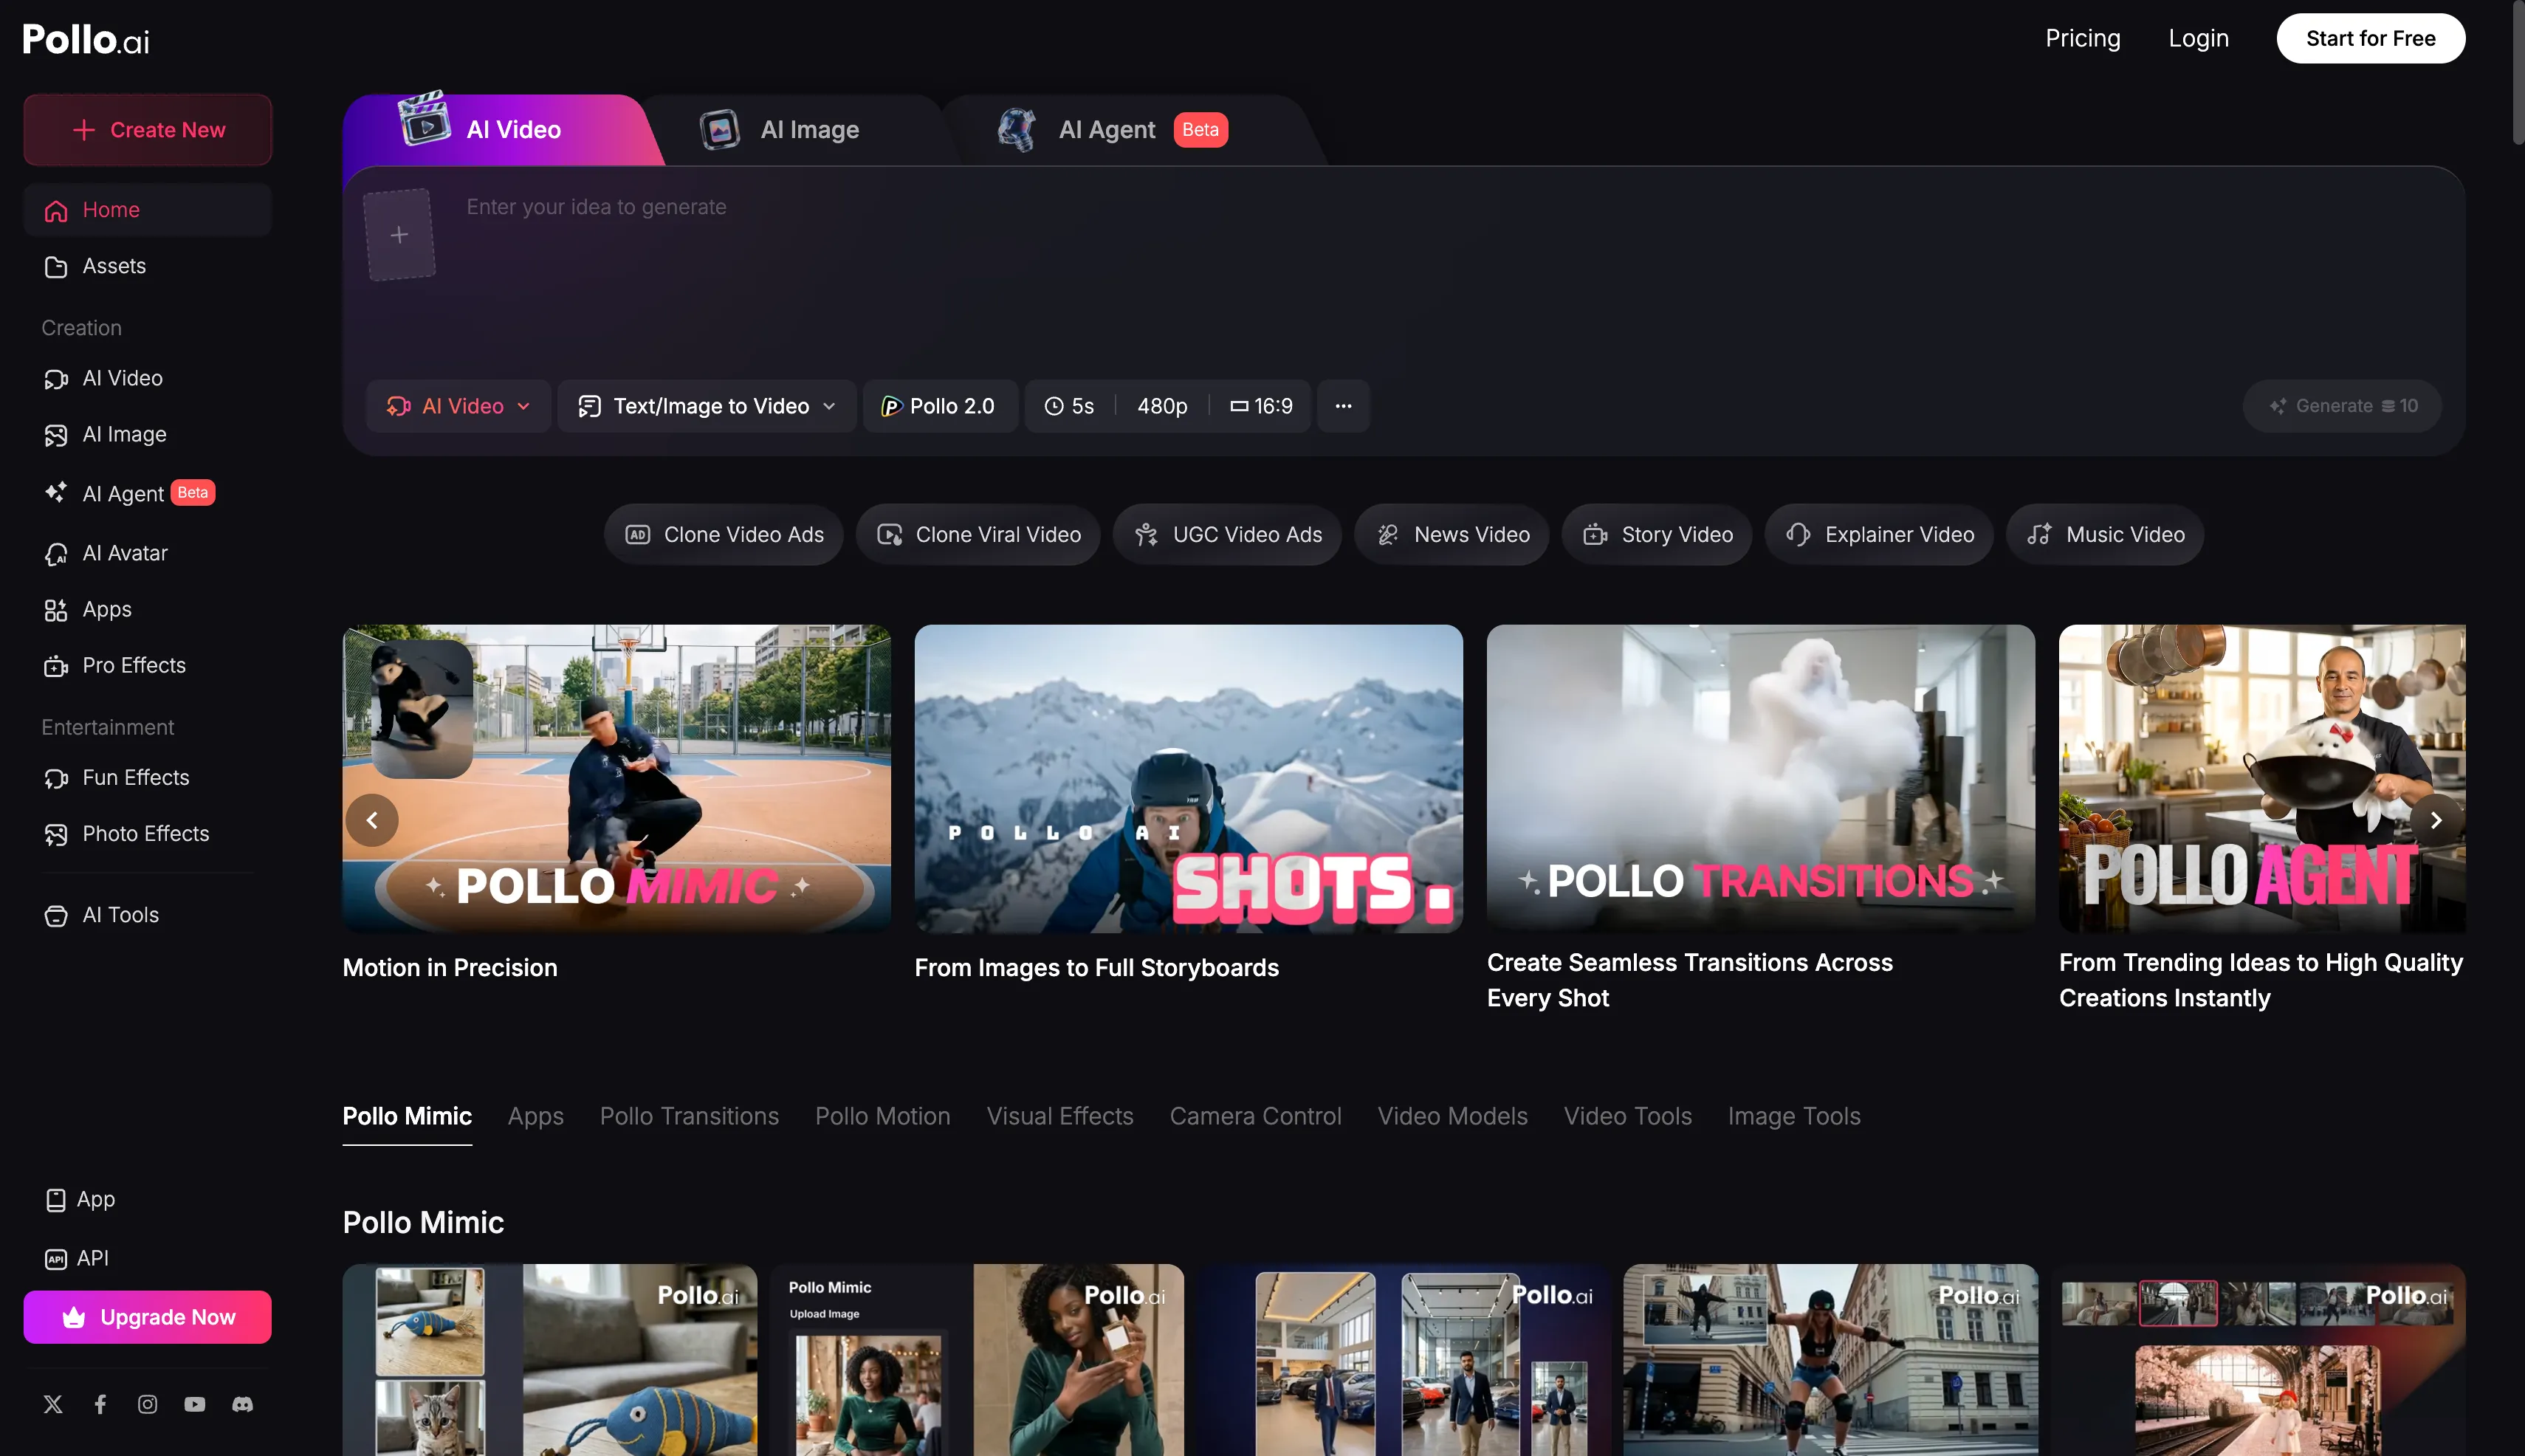This screenshot has width=2525, height=1456.
Task: Click the Facebook icon in sidebar
Action: (100, 1404)
